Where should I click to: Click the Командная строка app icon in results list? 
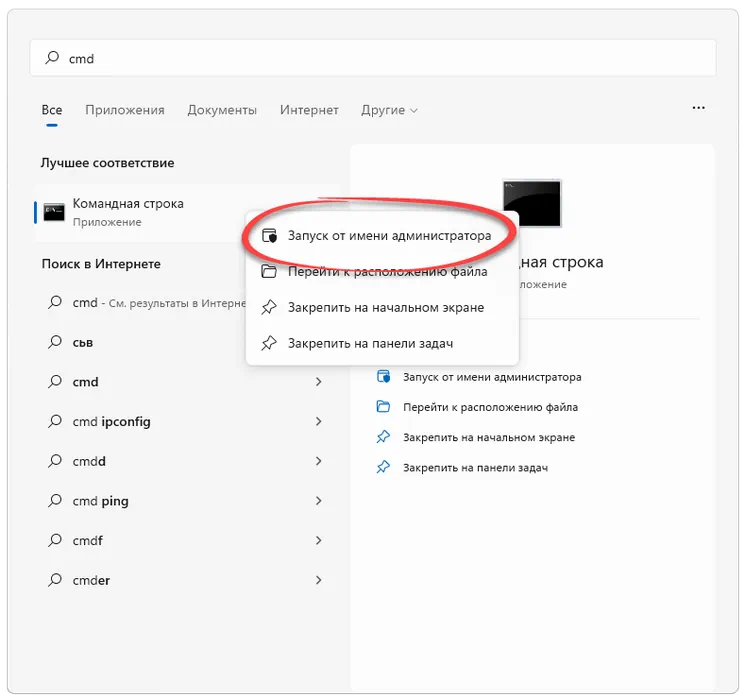(54, 212)
